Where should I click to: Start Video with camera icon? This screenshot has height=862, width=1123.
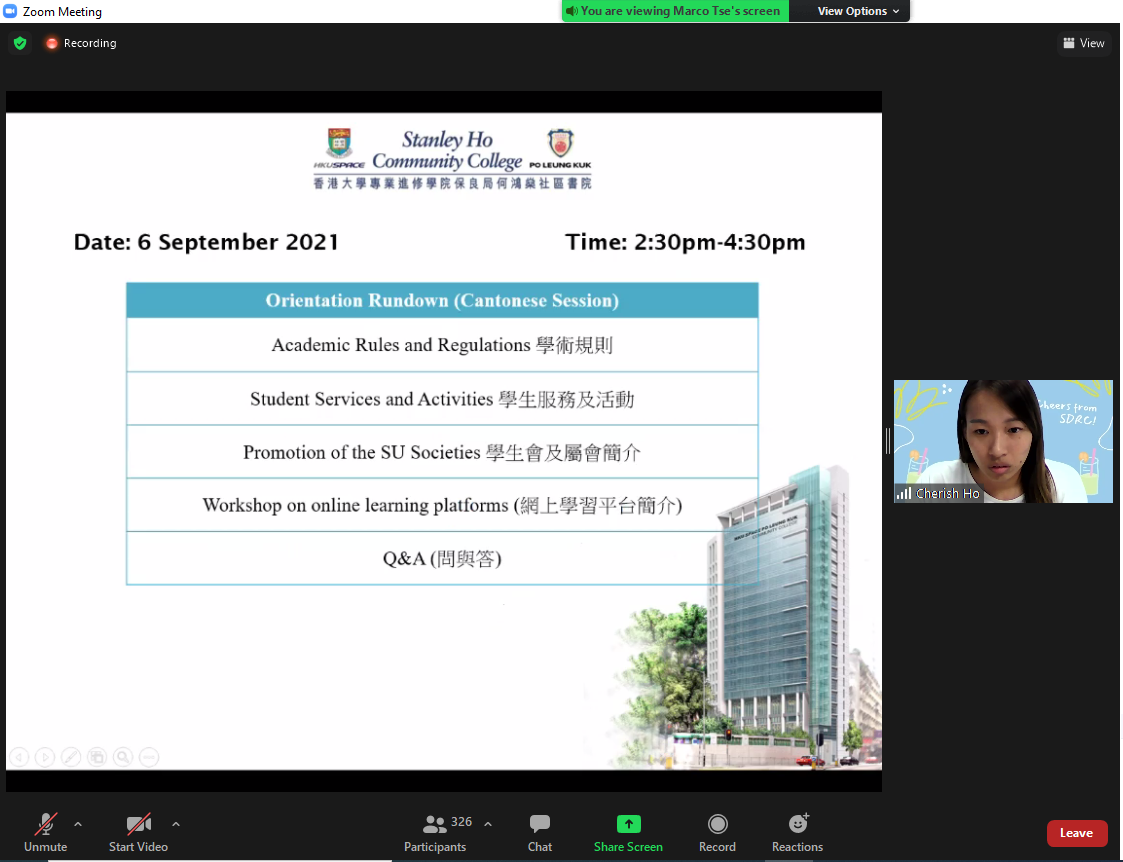coord(138,833)
